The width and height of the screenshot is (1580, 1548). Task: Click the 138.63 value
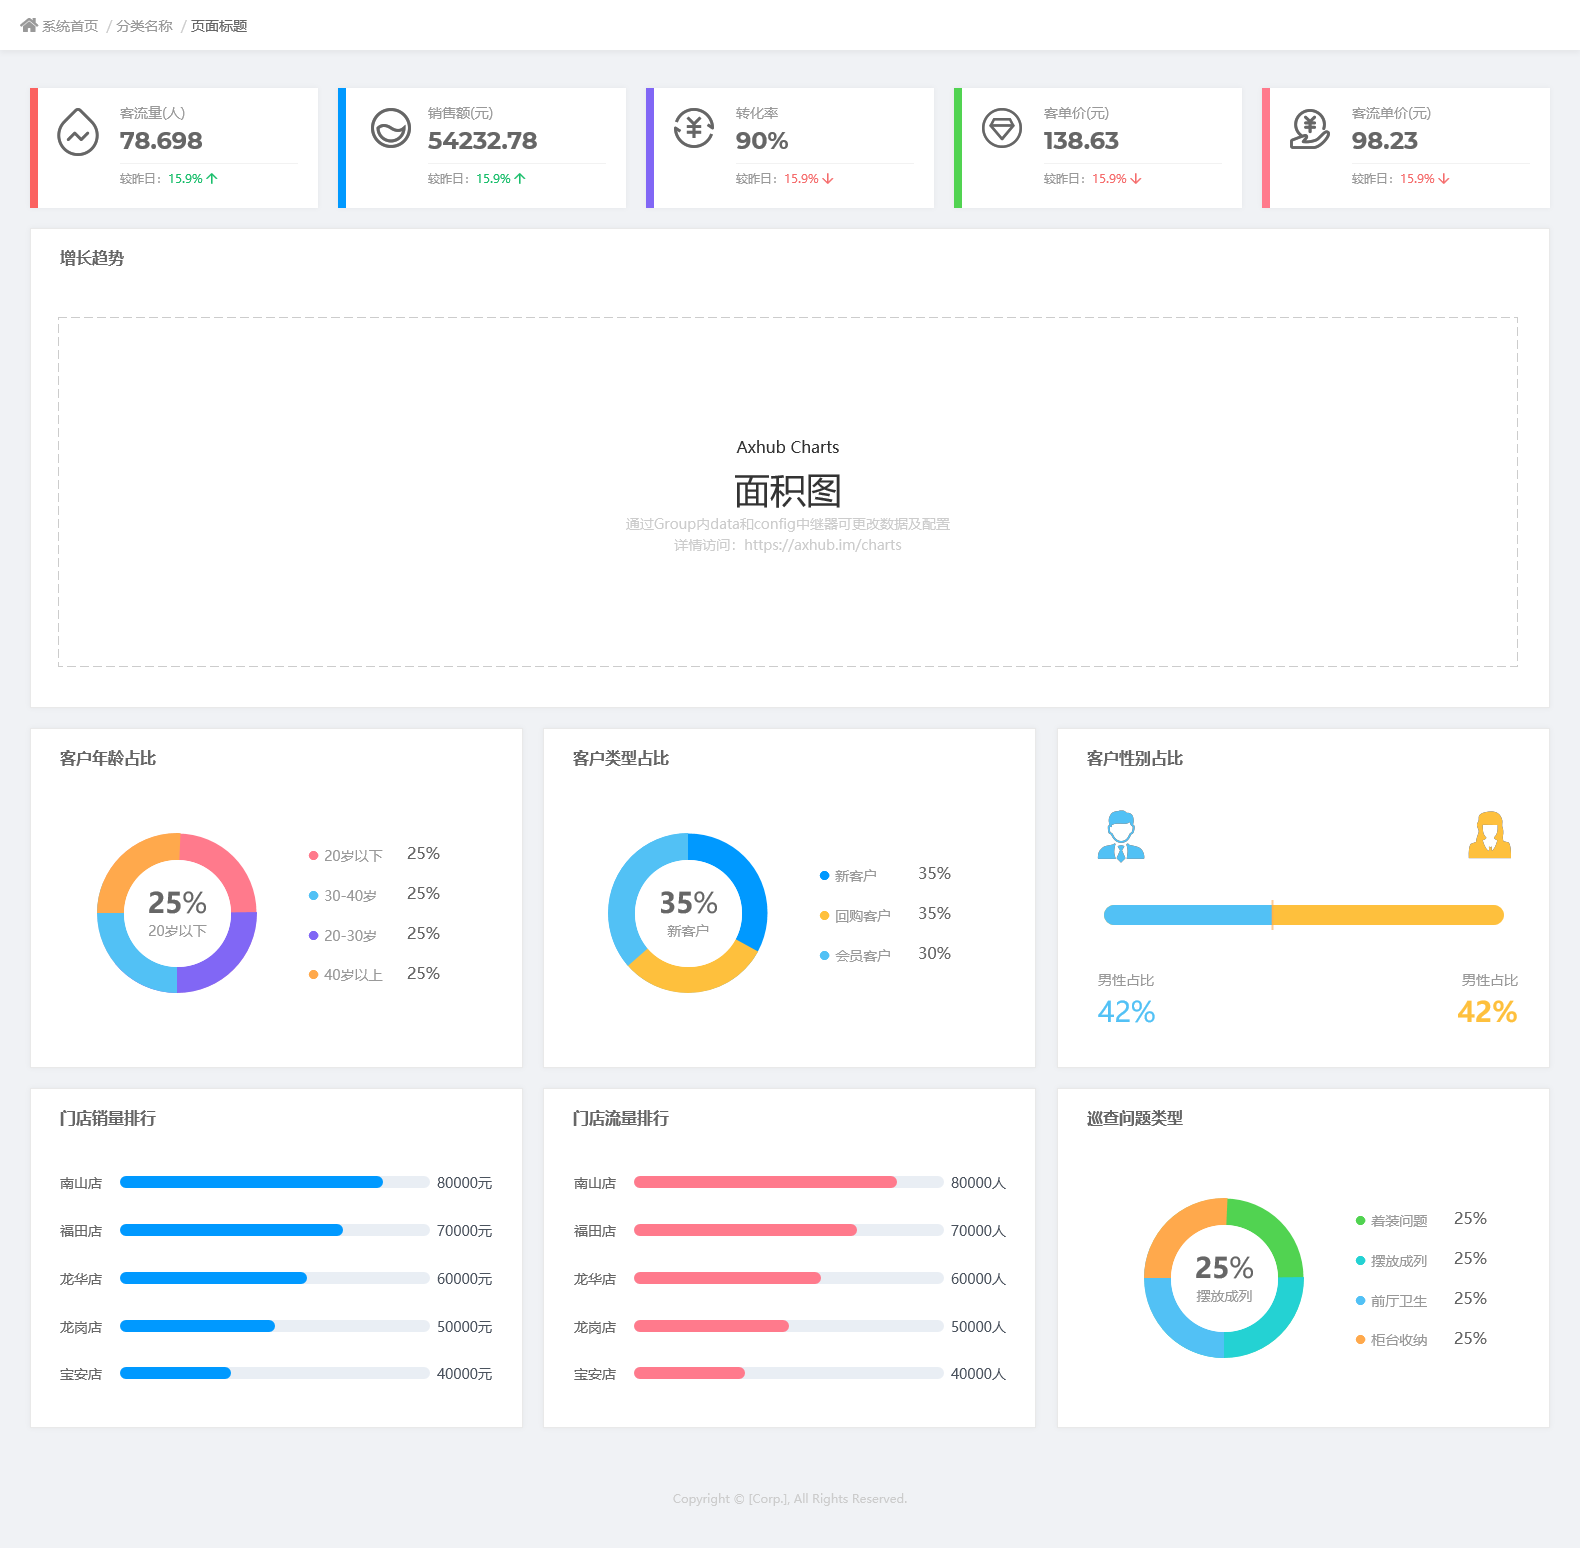tap(1081, 141)
